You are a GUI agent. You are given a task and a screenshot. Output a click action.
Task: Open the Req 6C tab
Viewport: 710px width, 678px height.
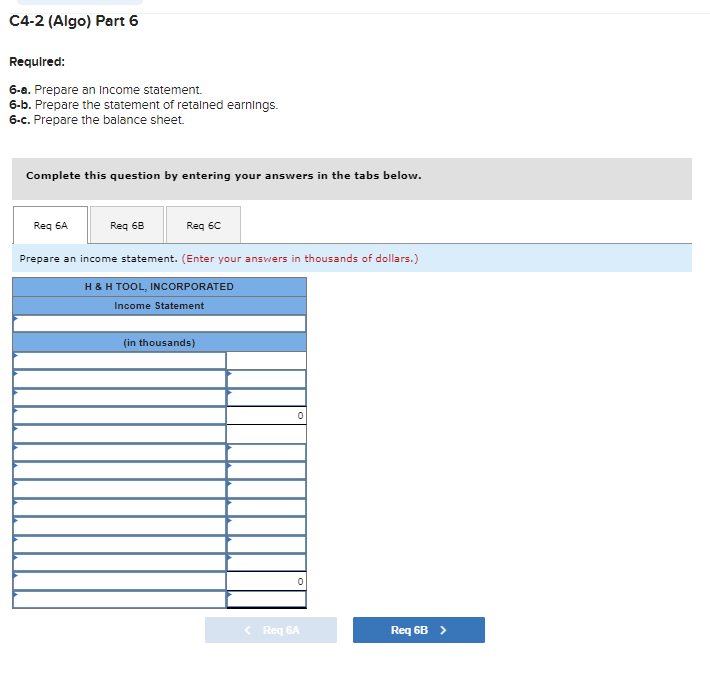point(203,225)
